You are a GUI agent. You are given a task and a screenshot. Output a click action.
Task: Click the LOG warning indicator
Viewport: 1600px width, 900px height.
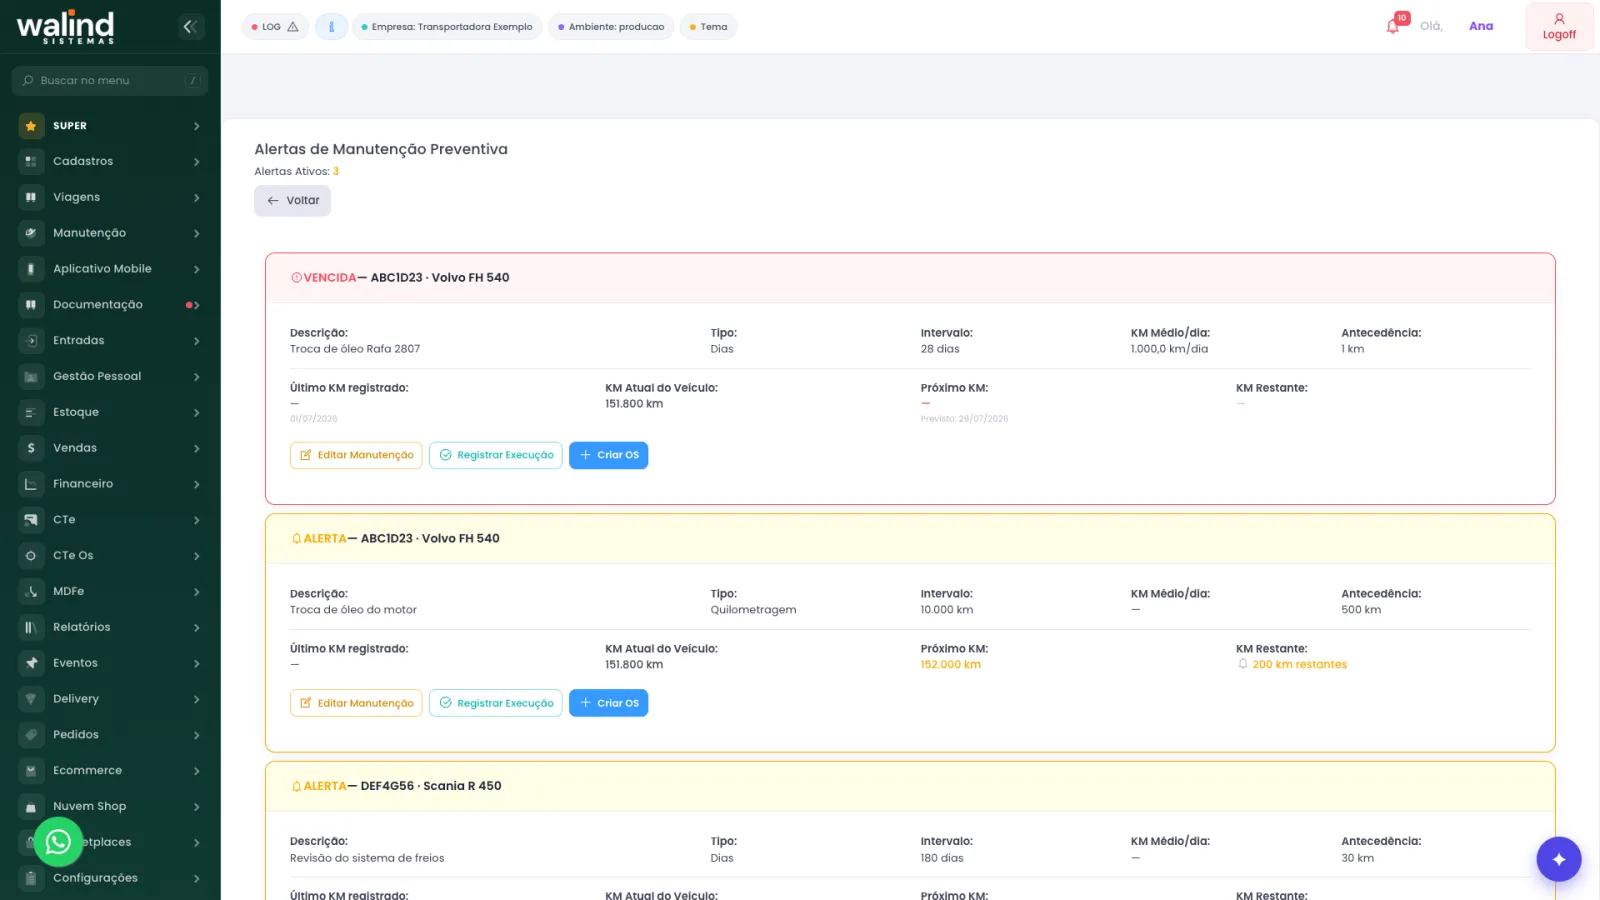click(x=275, y=27)
